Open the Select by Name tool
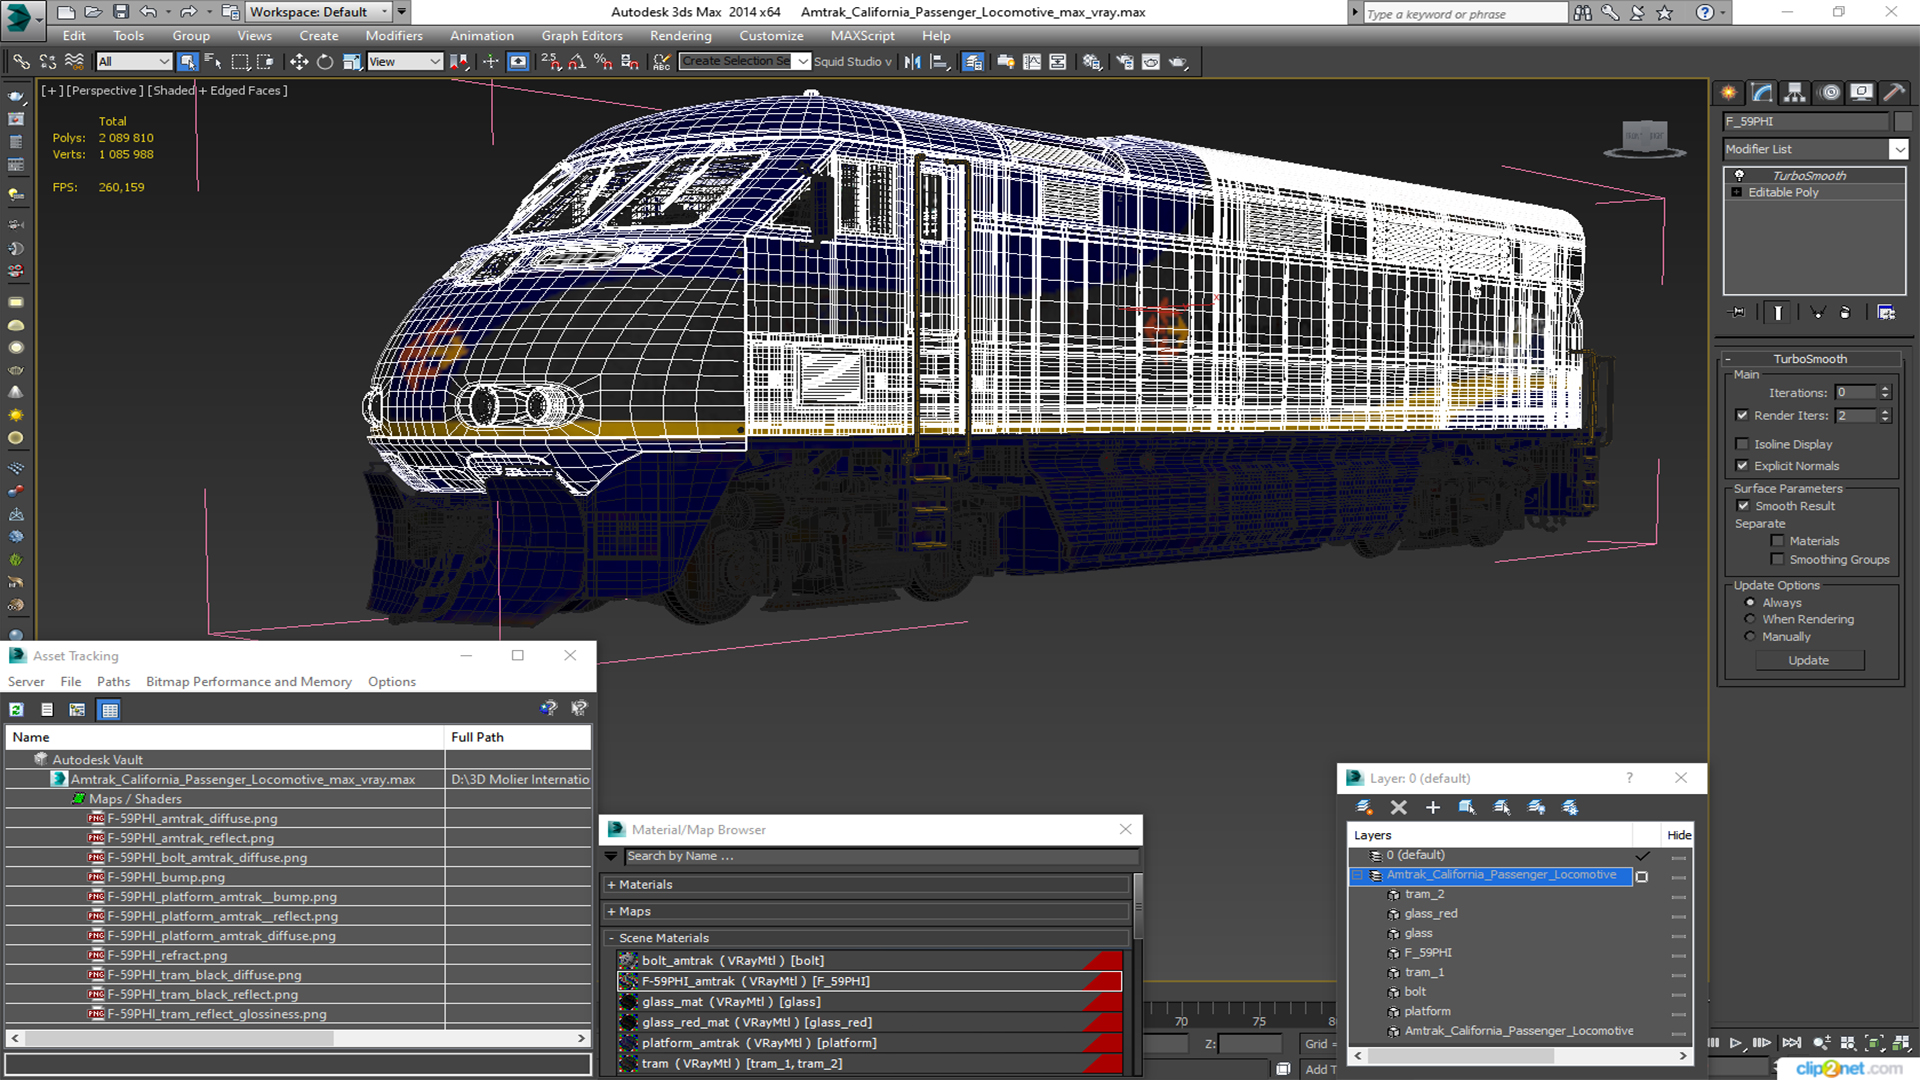The width and height of the screenshot is (1920, 1080). [x=213, y=62]
